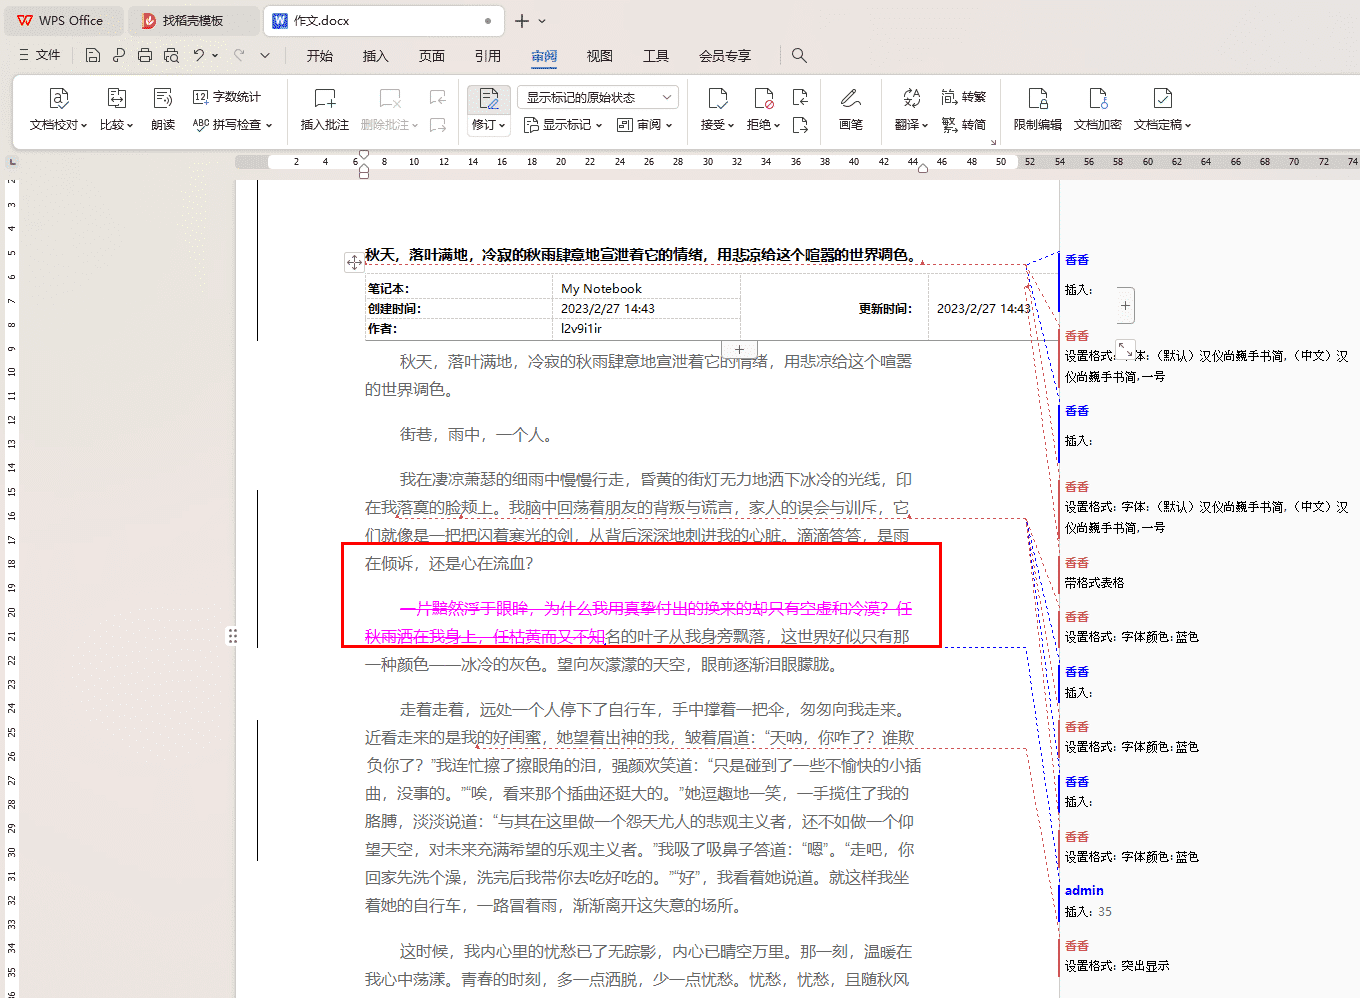
Task: Open the 文件 menu
Action: (39, 55)
